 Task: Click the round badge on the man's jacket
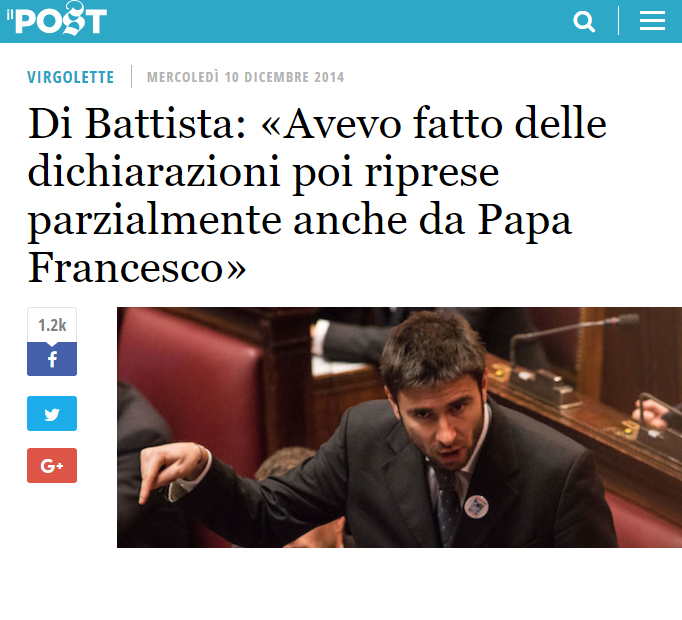(476, 506)
